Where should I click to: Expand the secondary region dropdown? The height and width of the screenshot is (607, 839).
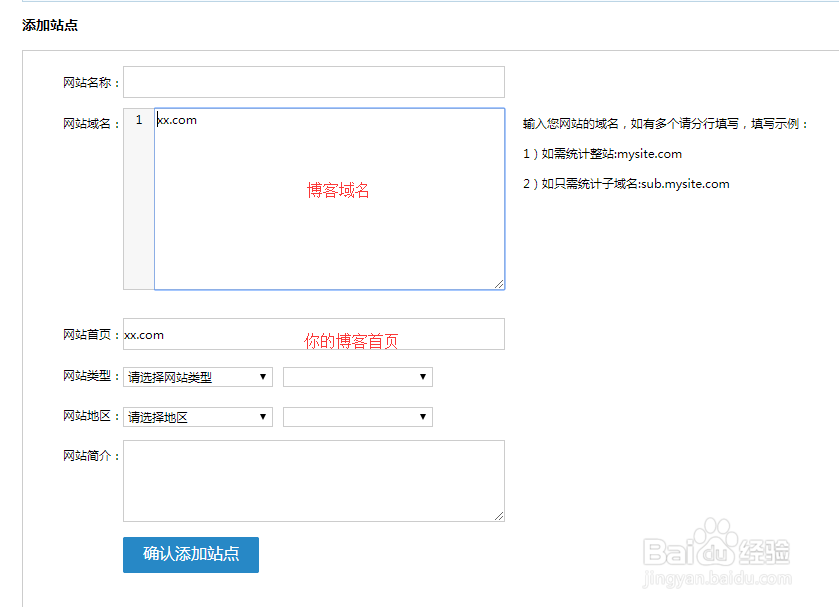357,417
